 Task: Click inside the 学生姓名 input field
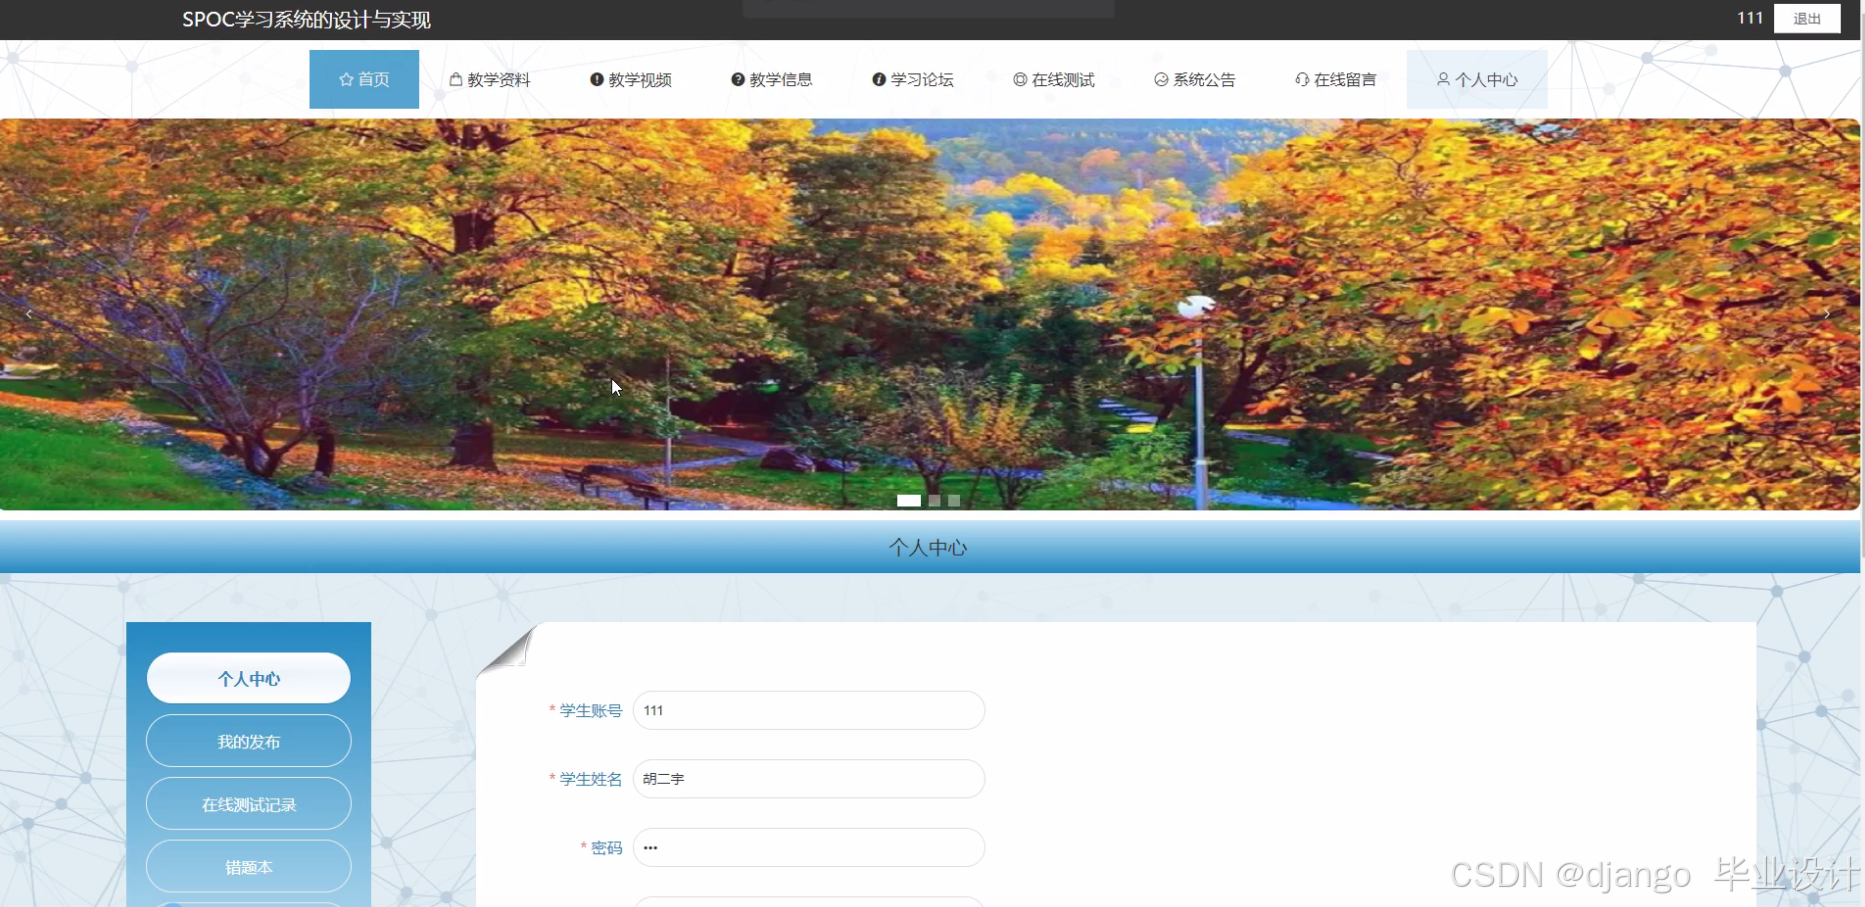[x=808, y=779]
